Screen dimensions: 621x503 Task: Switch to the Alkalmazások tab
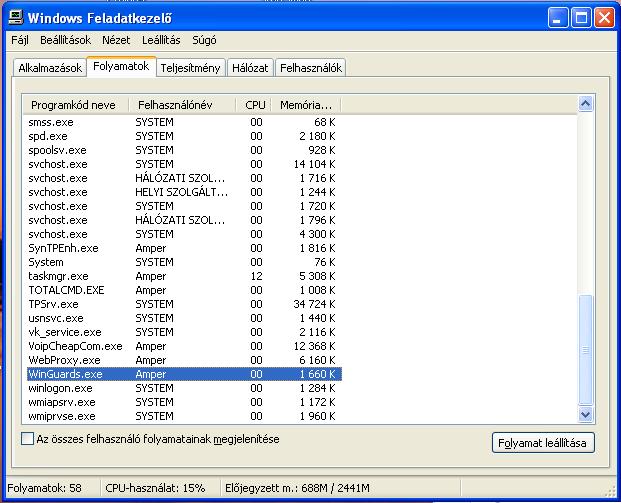50,68
